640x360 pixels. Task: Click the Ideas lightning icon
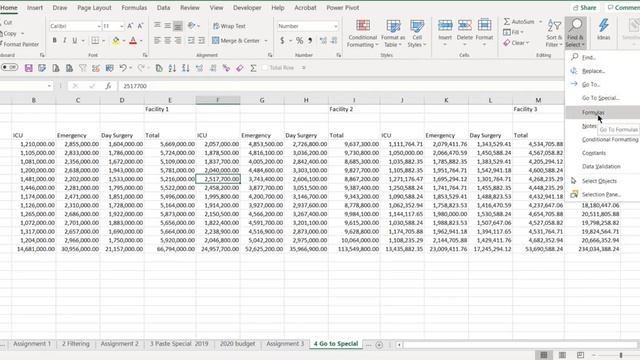tap(603, 29)
